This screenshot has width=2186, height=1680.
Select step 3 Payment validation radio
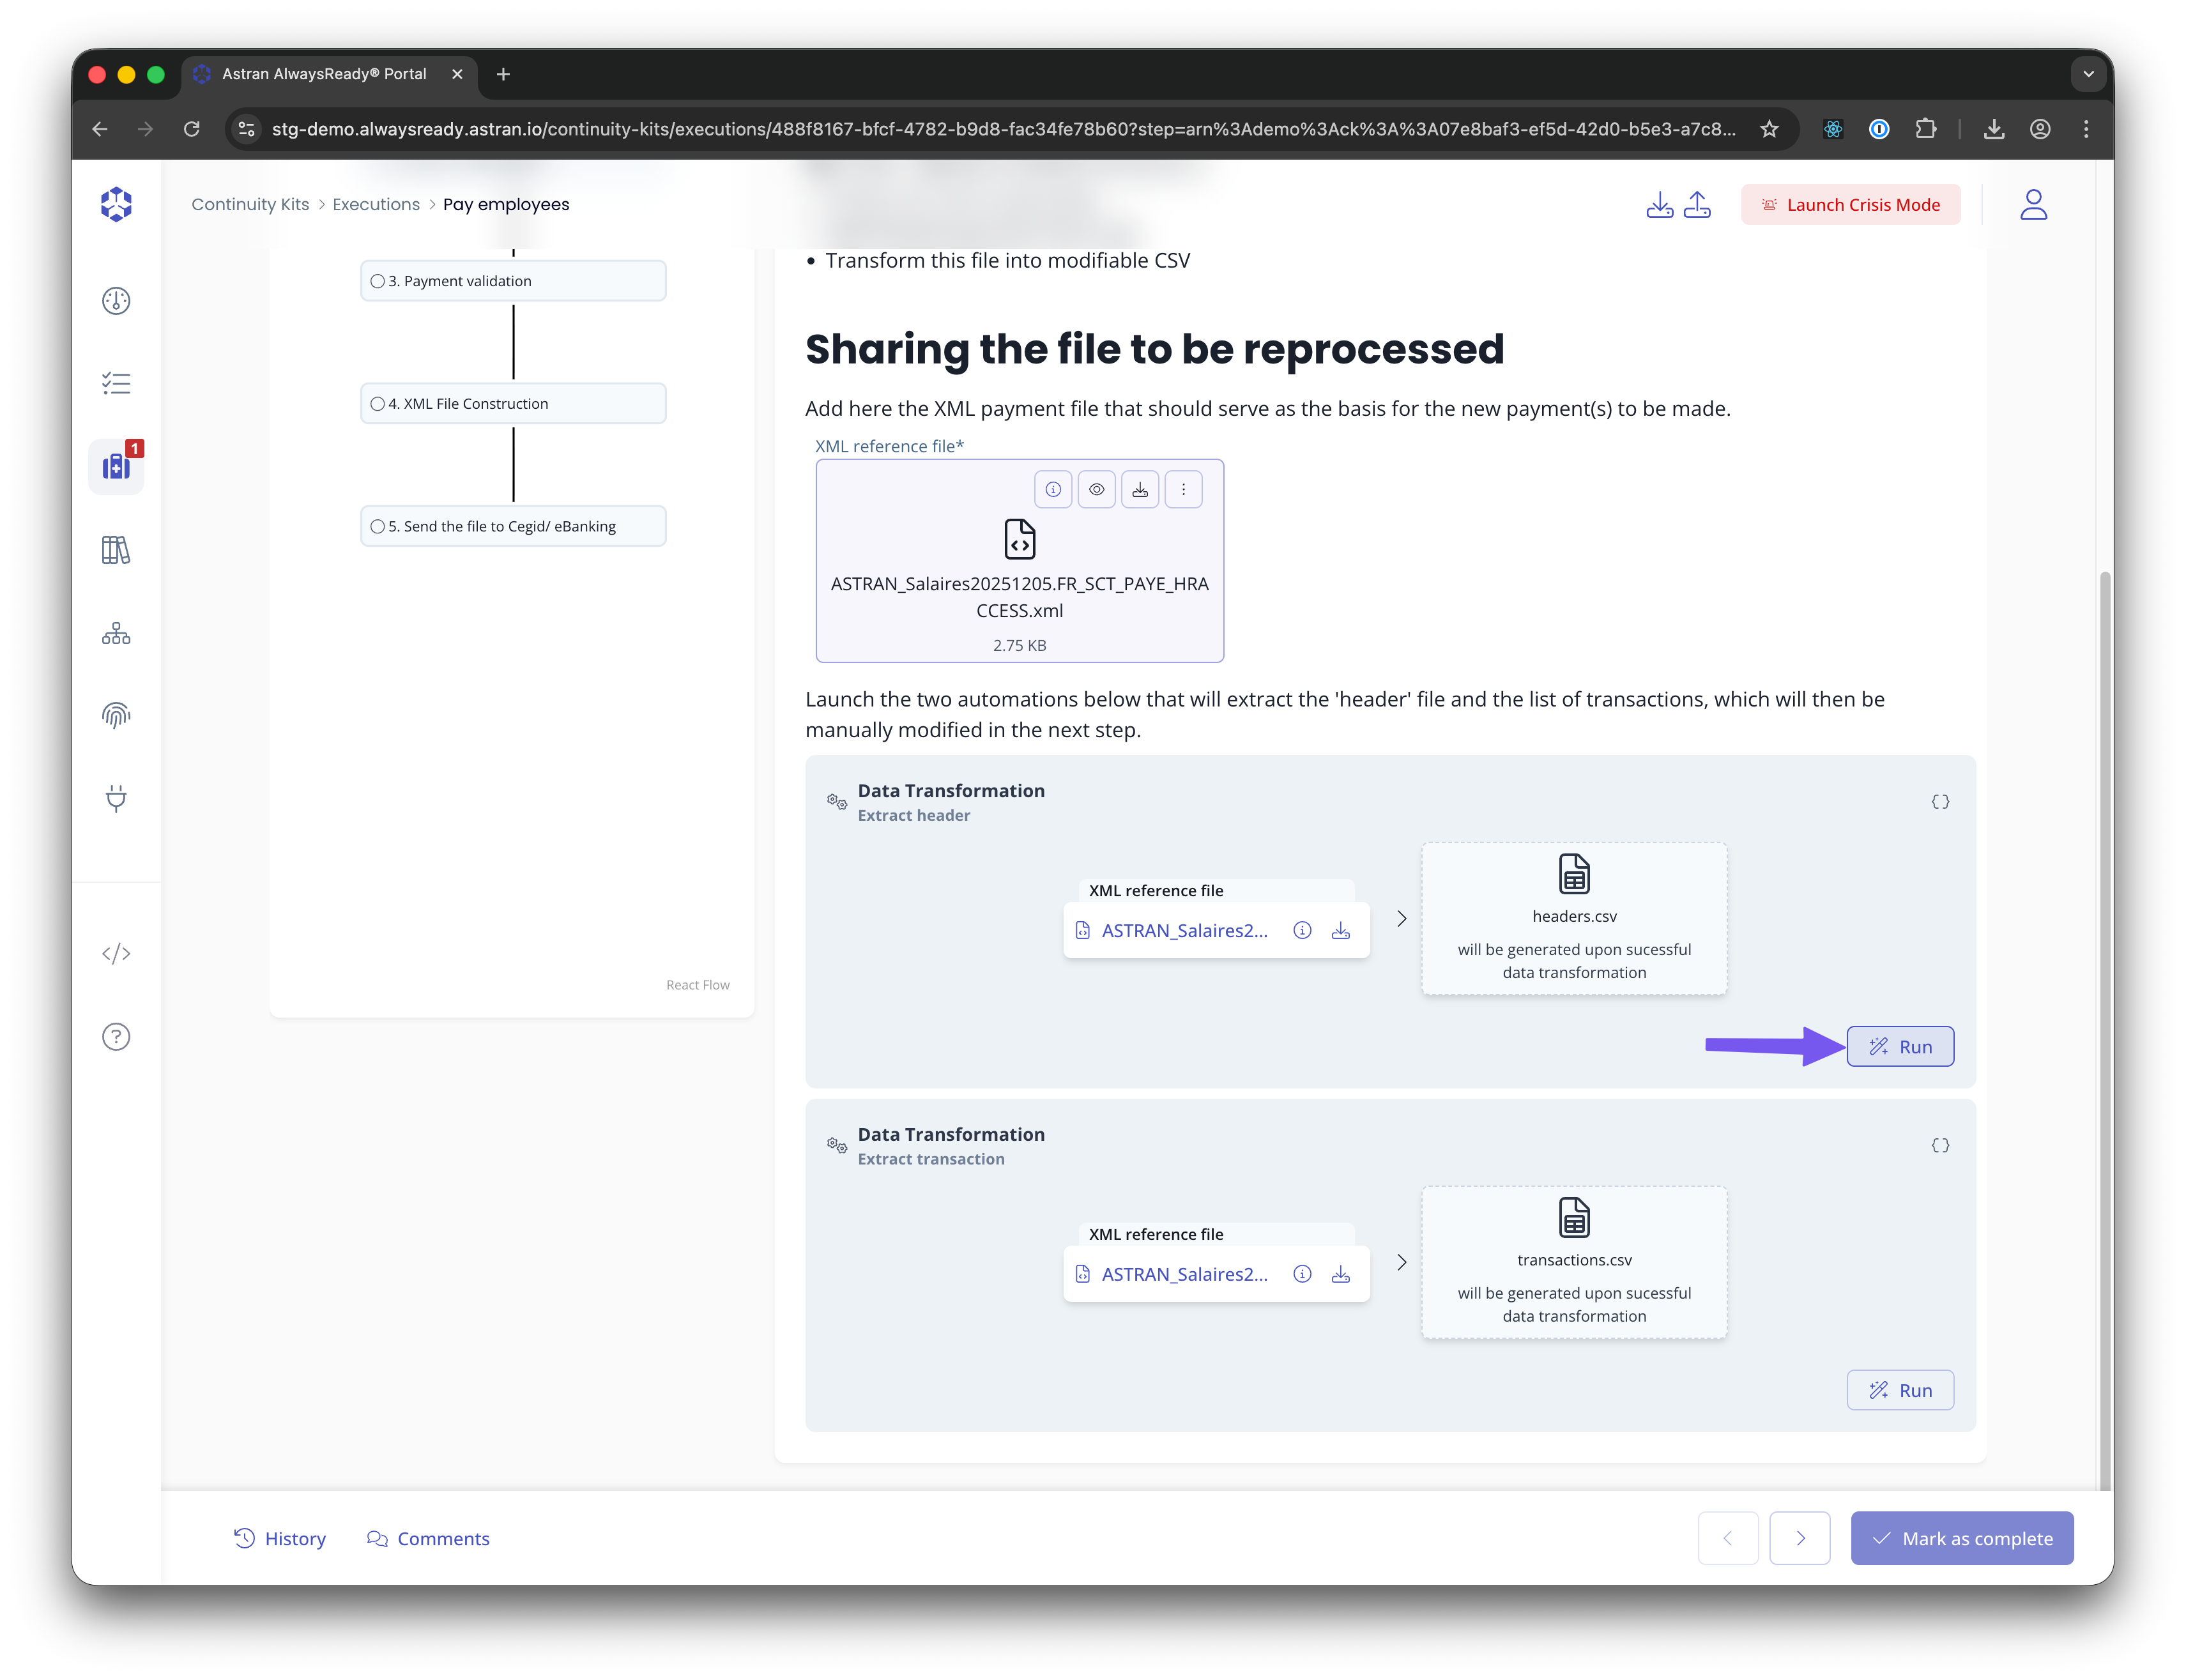pos(378,281)
